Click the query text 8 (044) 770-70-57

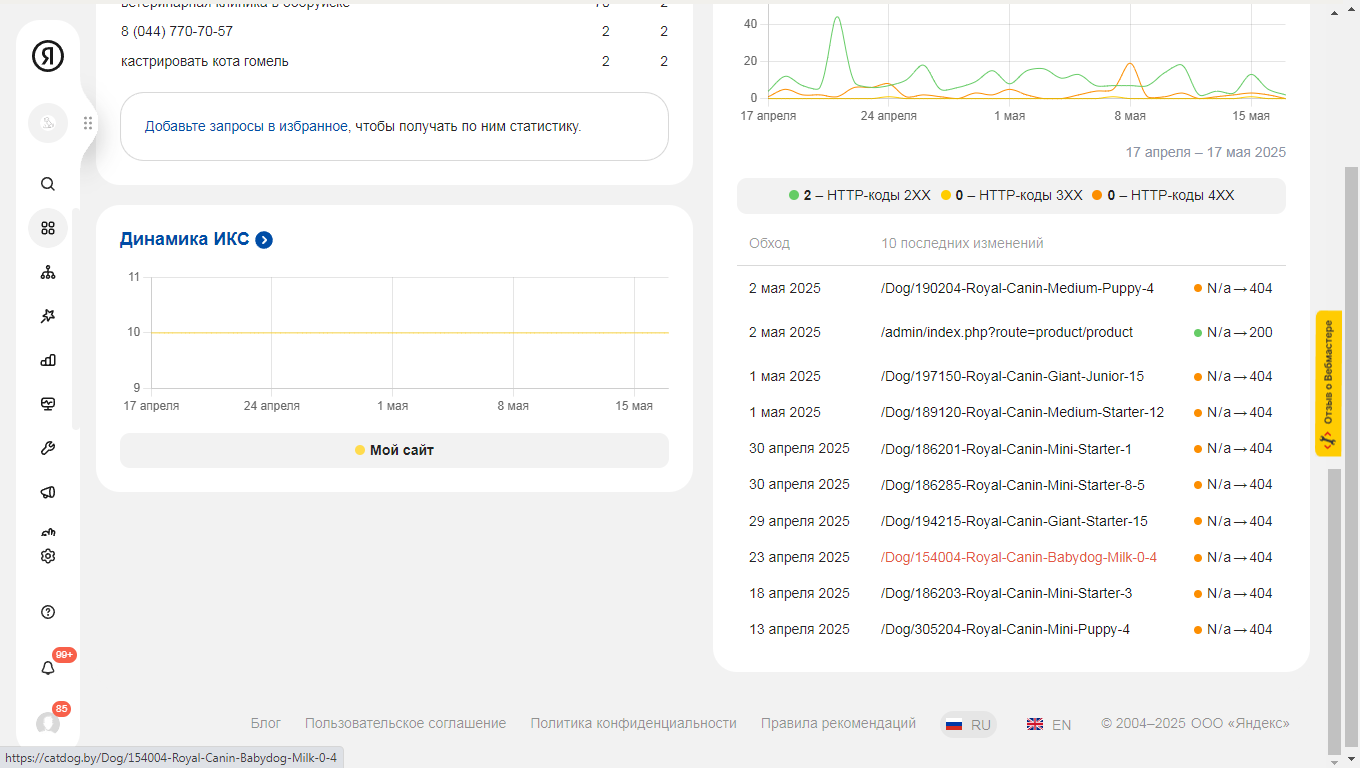tap(177, 31)
